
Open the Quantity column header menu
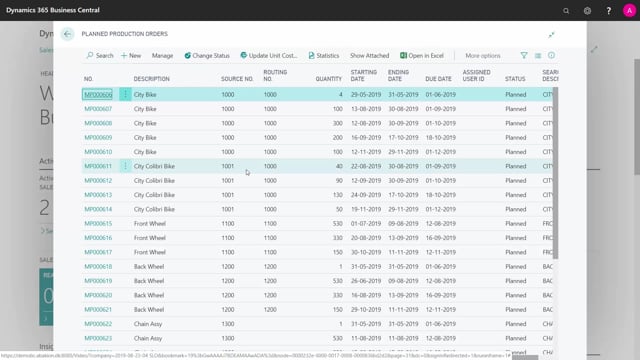328,79
